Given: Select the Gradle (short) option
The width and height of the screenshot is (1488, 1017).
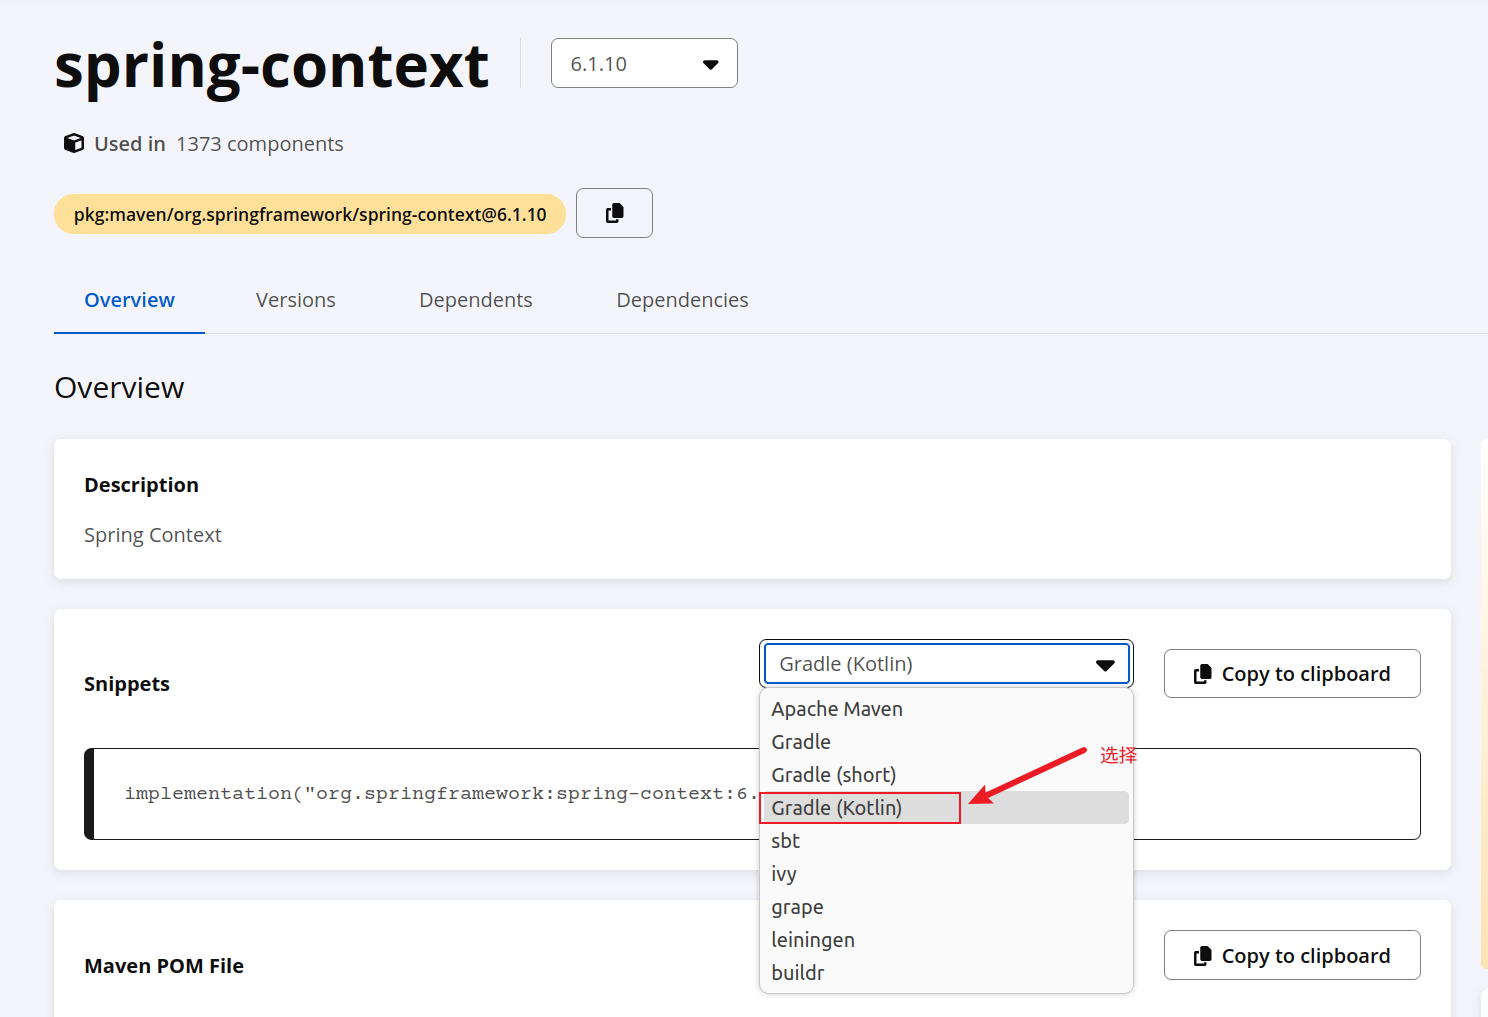Looking at the screenshot, I should tap(833, 775).
